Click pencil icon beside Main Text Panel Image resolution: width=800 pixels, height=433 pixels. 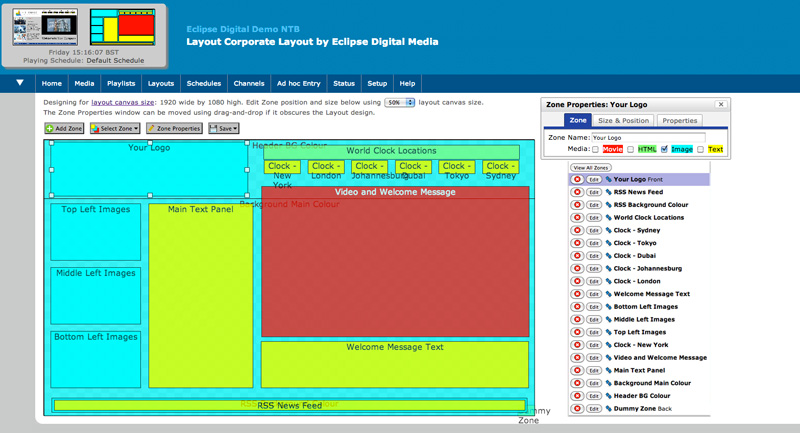(608, 371)
